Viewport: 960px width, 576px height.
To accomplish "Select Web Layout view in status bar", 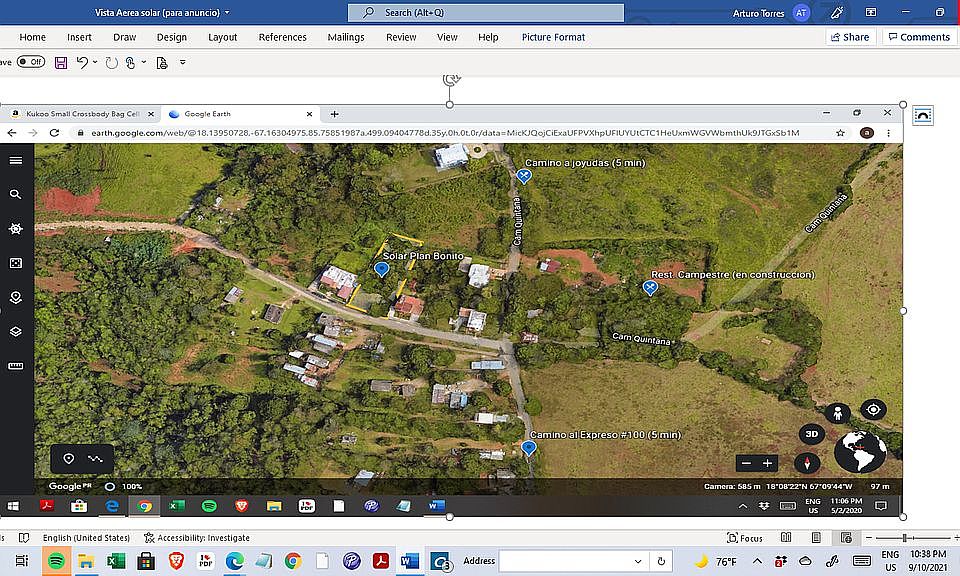I will tap(846, 538).
